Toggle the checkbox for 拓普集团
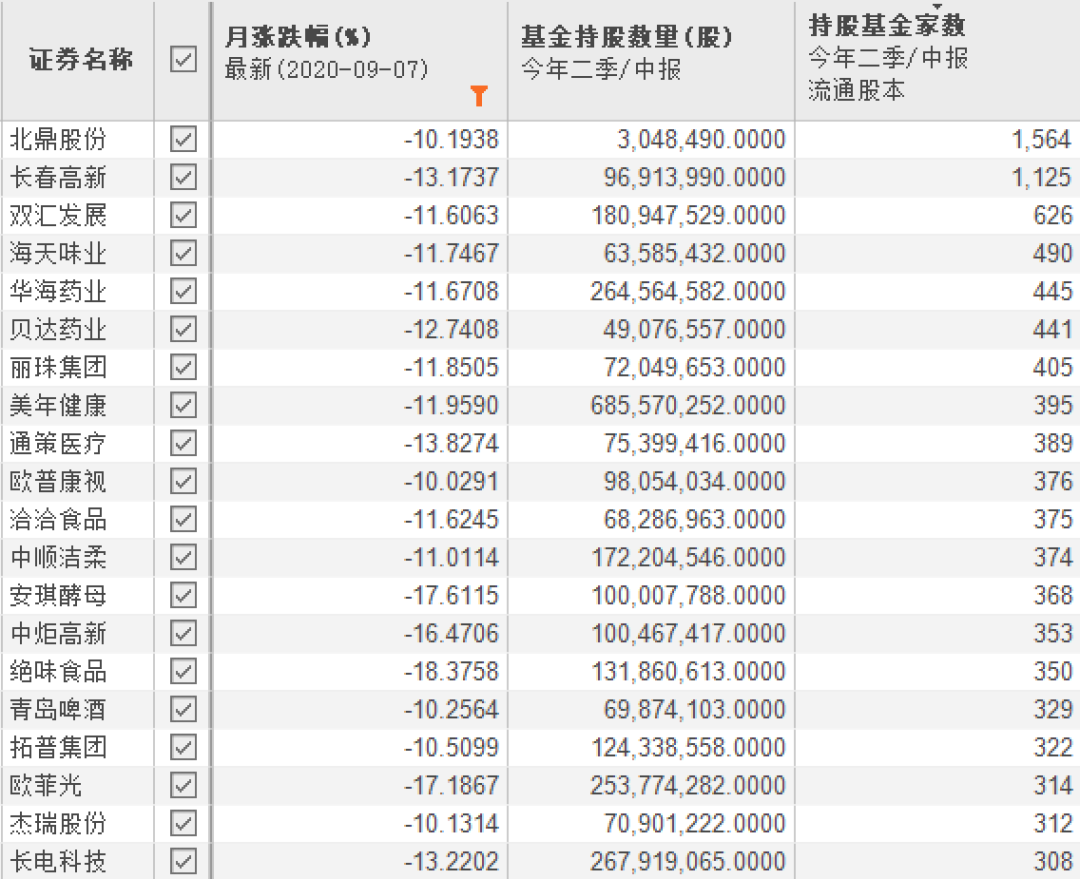Viewport: 1080px width, 879px height. (183, 747)
